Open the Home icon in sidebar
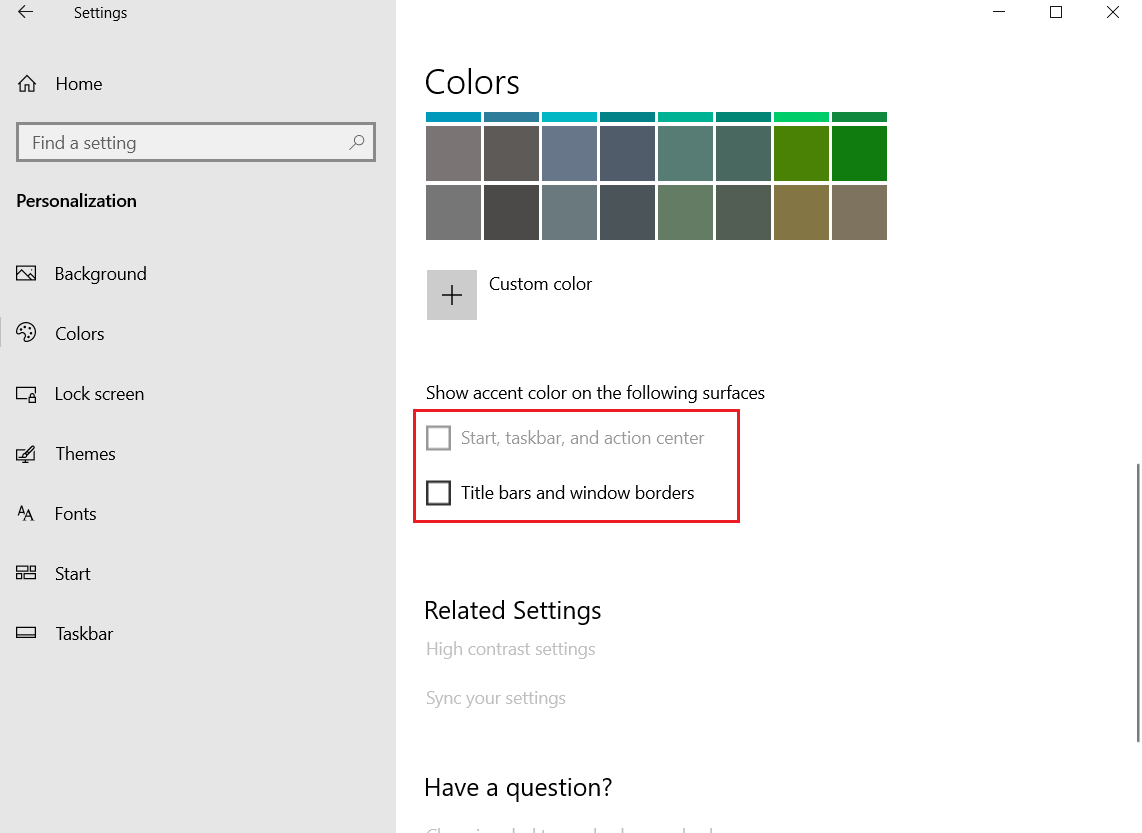The width and height of the screenshot is (1142, 833). click(x=27, y=84)
